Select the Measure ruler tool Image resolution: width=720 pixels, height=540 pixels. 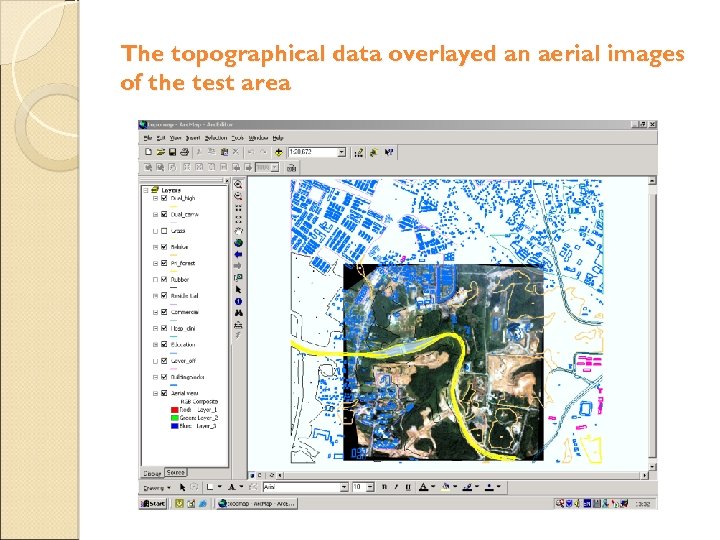click(238, 325)
